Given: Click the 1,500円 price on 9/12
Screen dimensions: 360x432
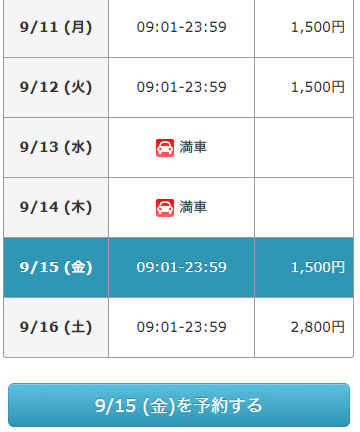Looking at the screenshot, I should coord(318,87).
